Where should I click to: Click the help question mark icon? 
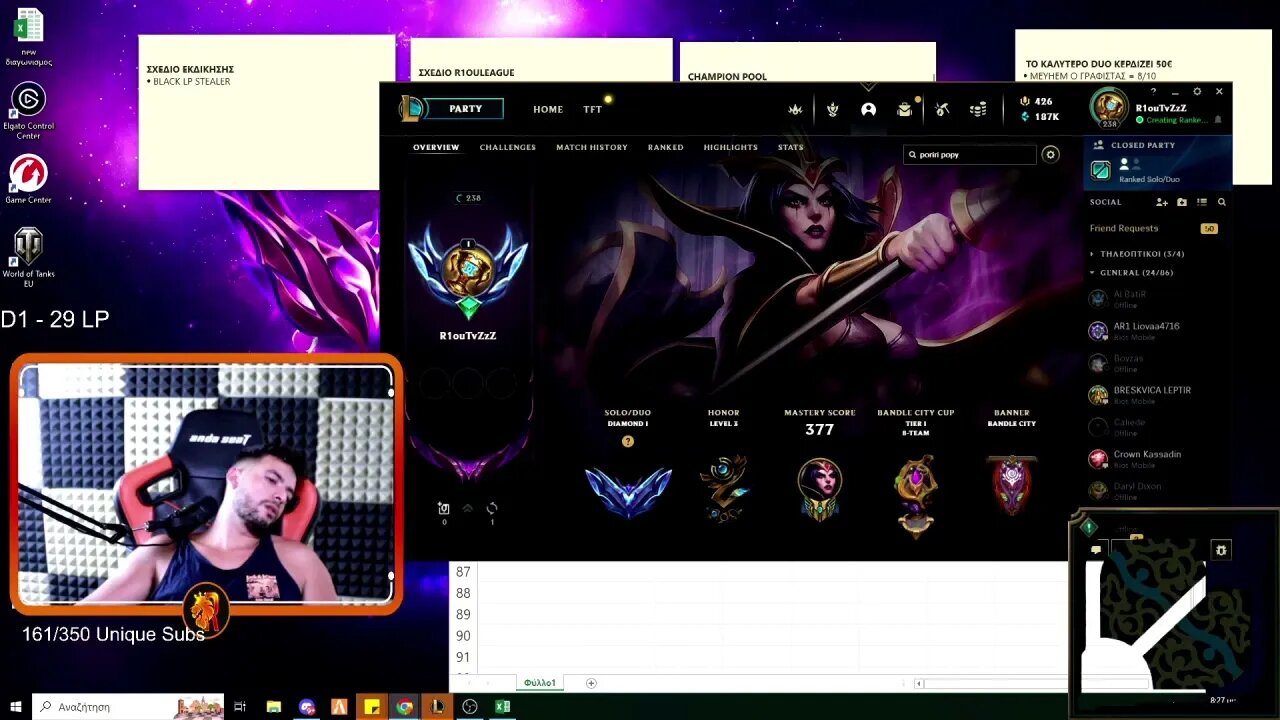point(1153,91)
